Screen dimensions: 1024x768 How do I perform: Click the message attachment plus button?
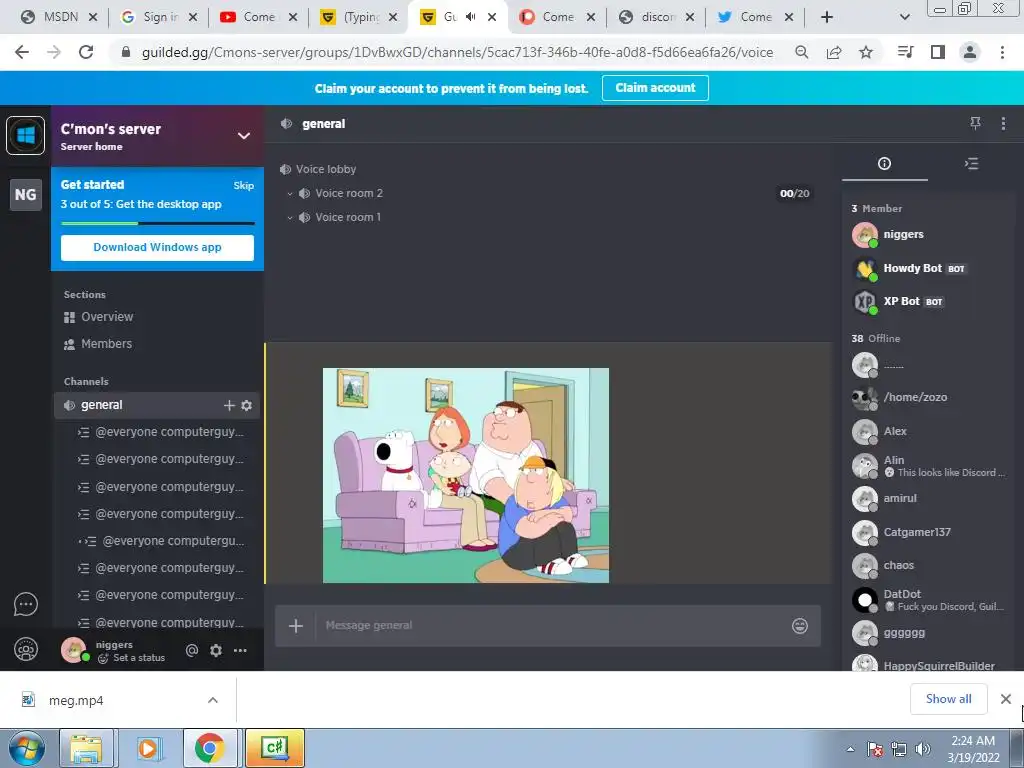pyautogui.click(x=296, y=626)
